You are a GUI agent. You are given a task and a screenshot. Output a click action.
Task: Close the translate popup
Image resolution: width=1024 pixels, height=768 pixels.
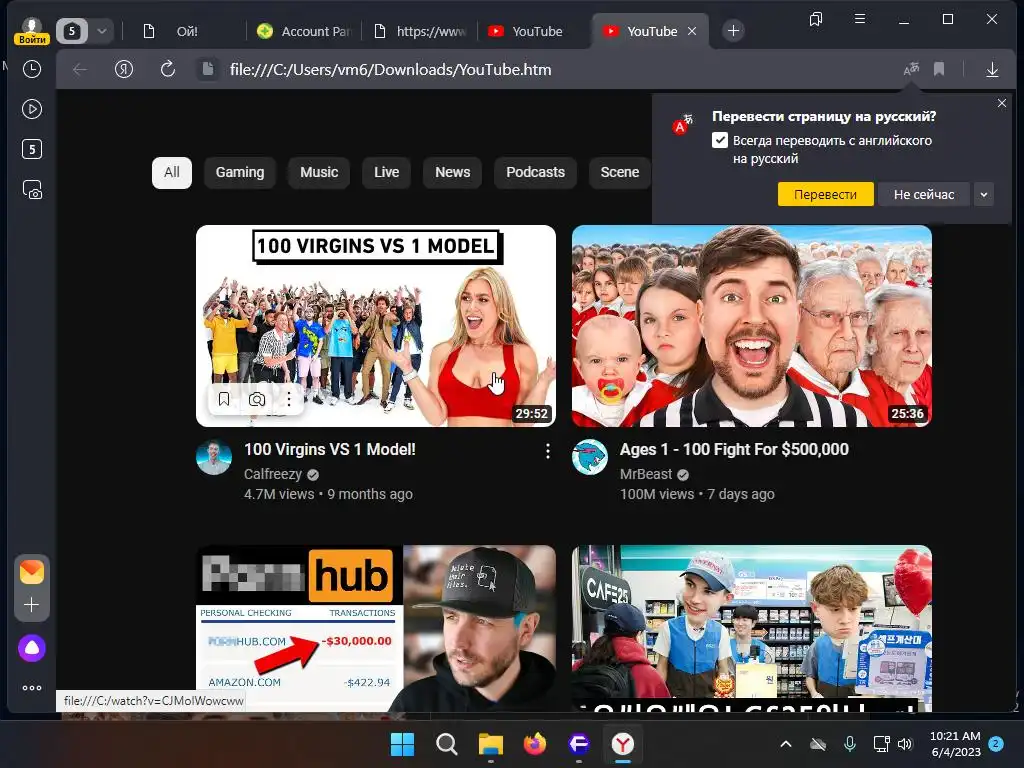click(x=1002, y=103)
